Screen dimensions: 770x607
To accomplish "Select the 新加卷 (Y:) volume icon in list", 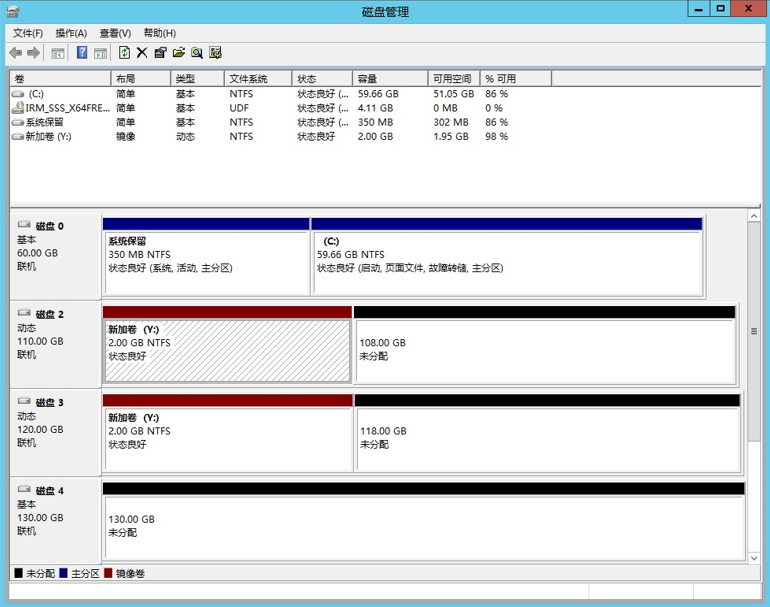I will coord(18,137).
